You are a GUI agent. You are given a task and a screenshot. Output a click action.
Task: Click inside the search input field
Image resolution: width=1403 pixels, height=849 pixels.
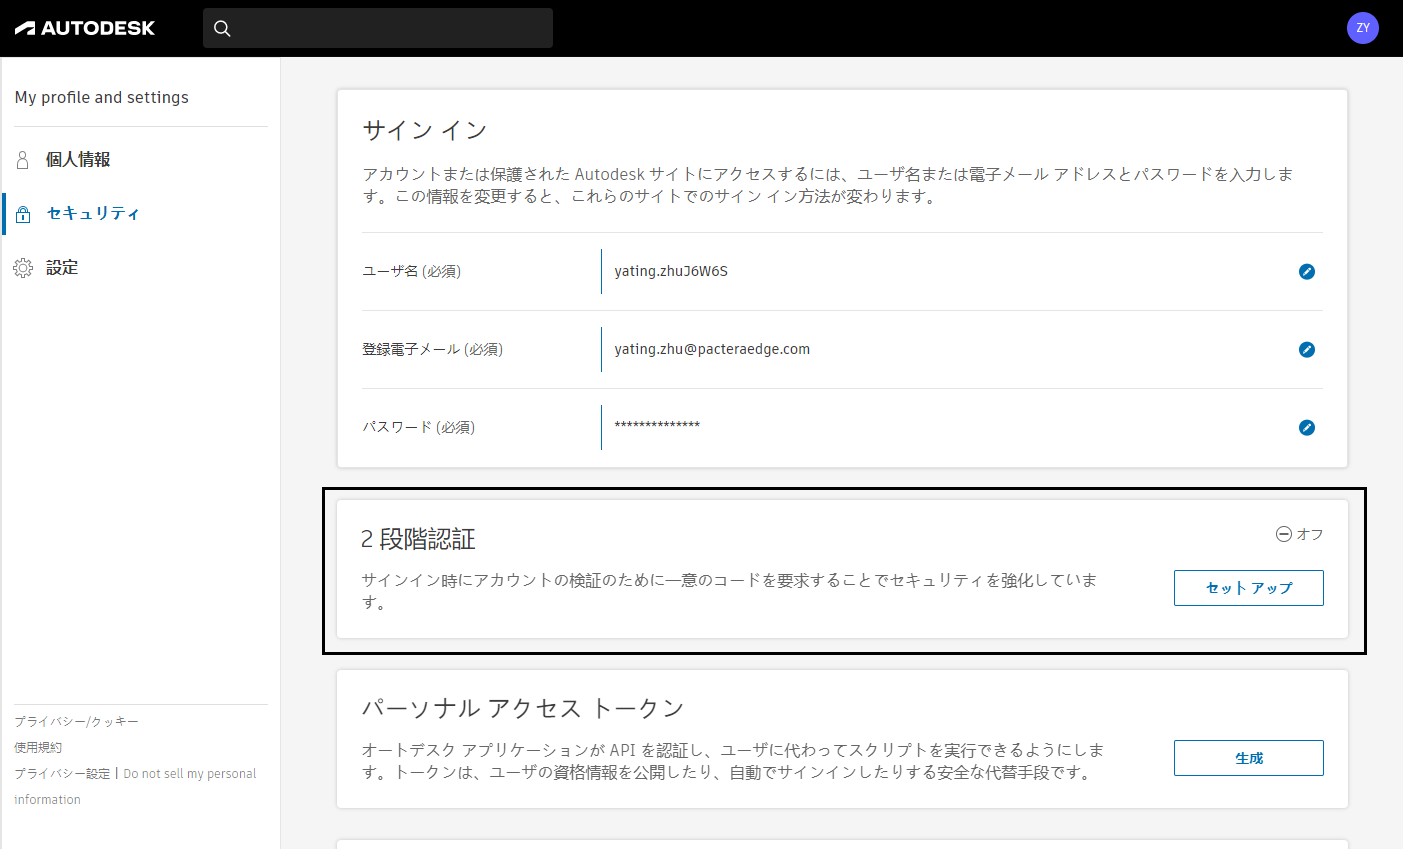point(380,28)
